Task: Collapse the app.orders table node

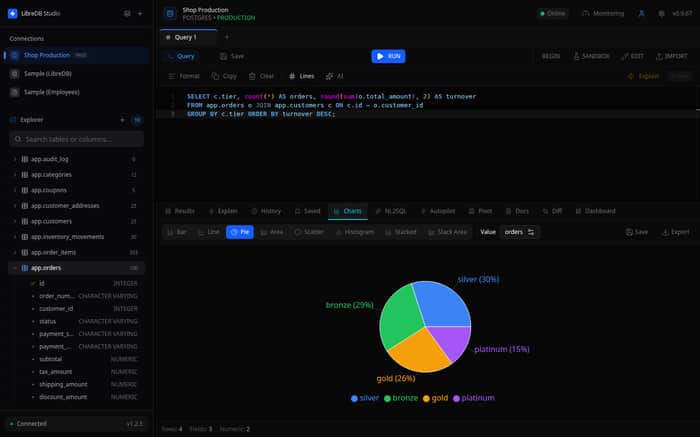Action: [15, 268]
